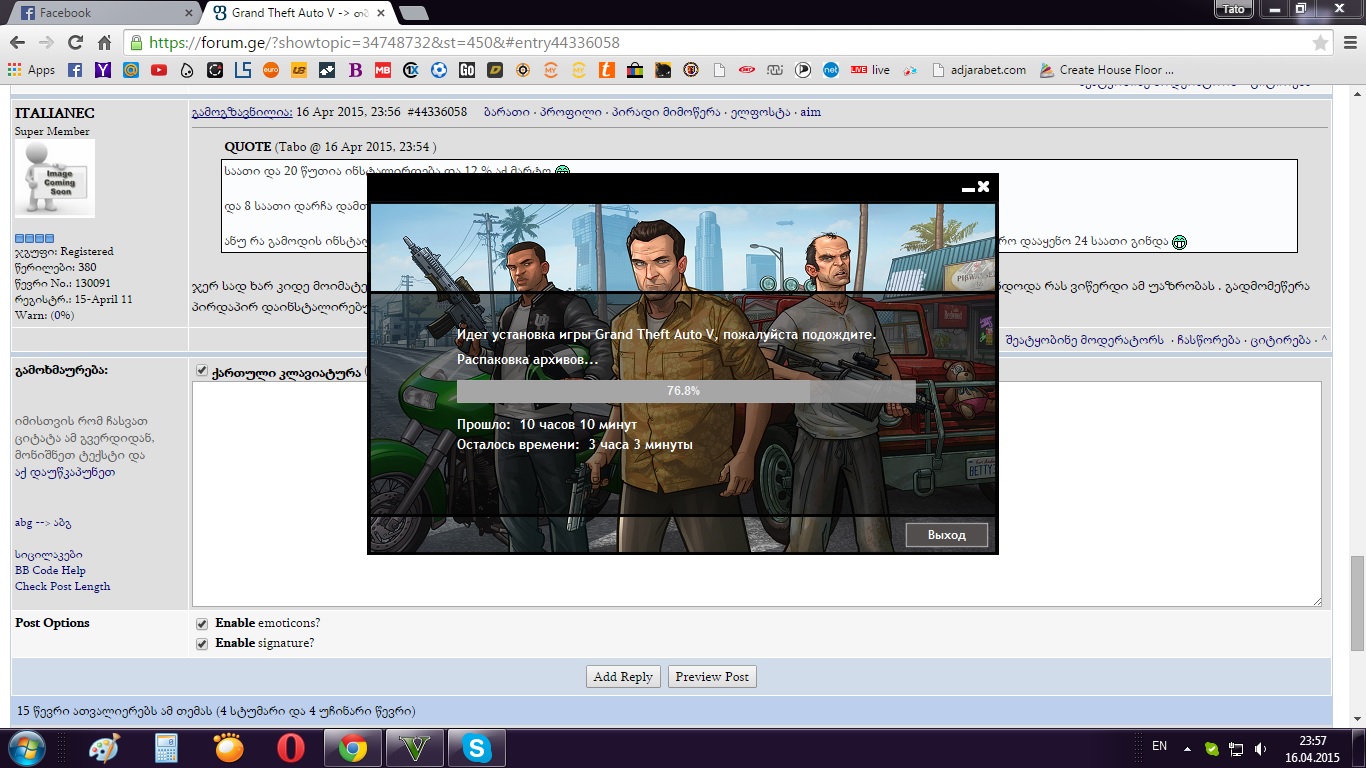Show hidden system tray icons
Screen dimensions: 1366x768
(x=1187, y=748)
